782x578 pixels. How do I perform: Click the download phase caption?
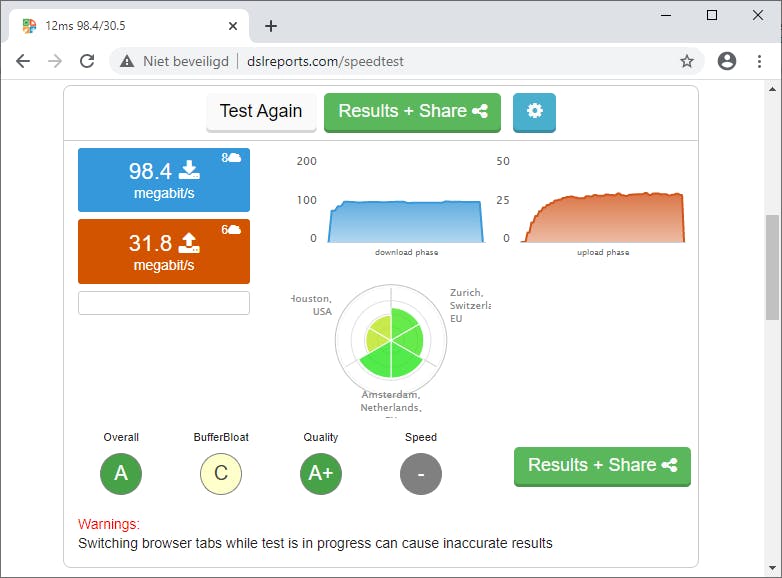(406, 252)
